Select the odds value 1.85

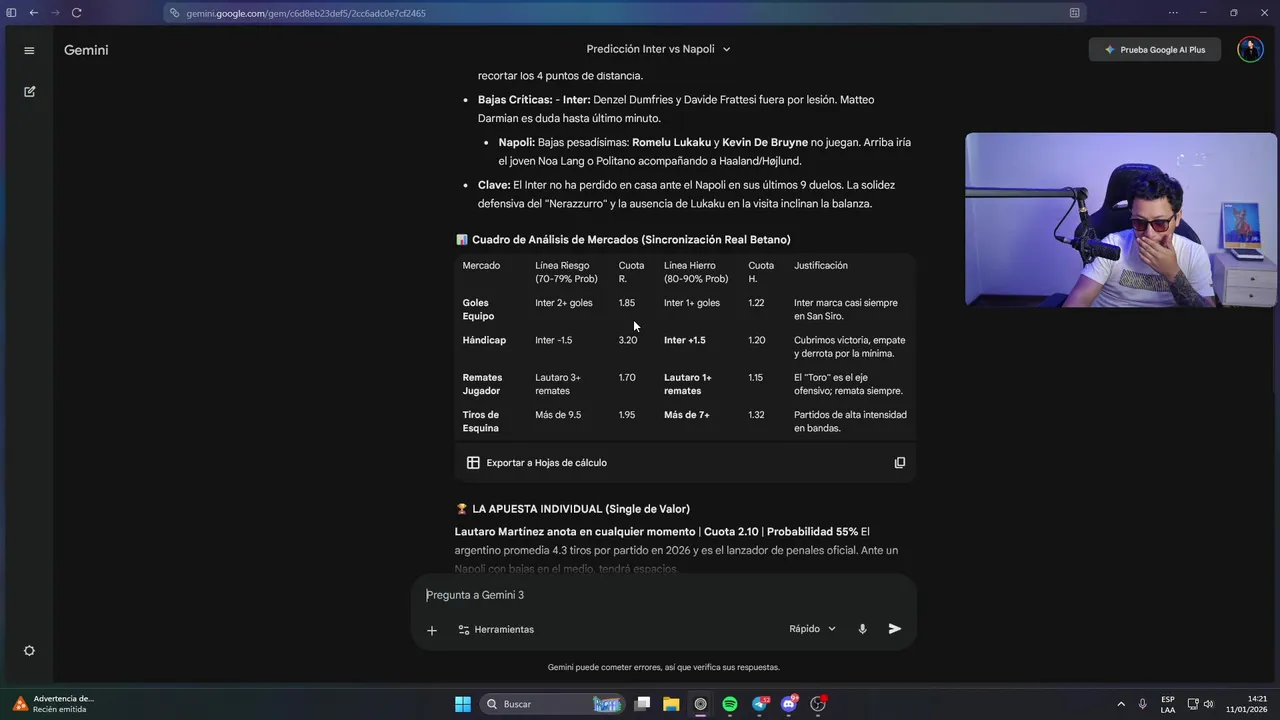(626, 303)
